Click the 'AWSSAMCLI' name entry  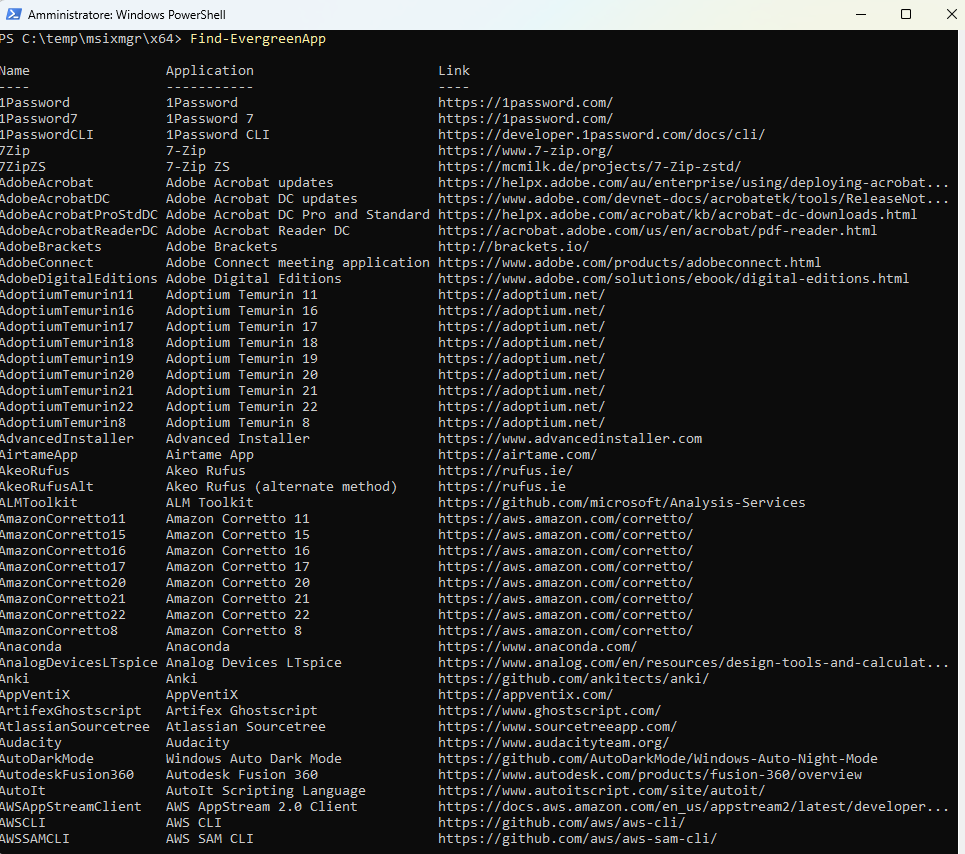pyautogui.click(x=34, y=839)
